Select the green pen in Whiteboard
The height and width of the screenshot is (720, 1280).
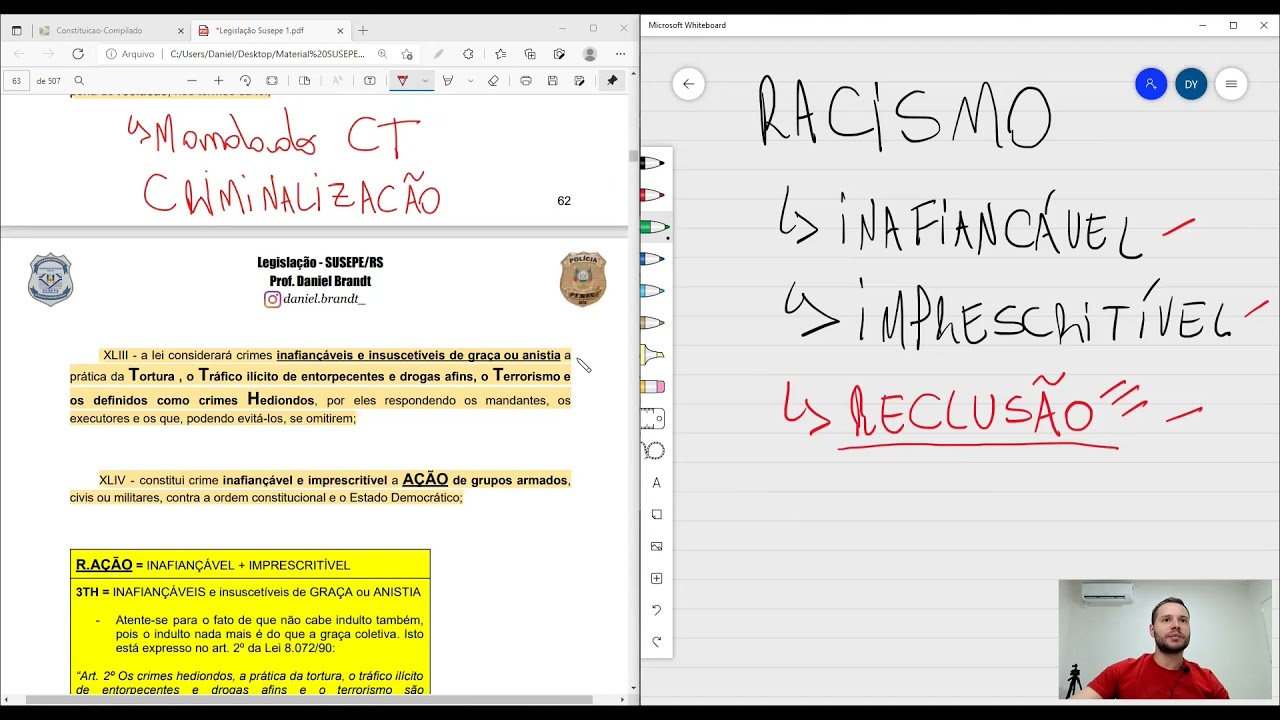pos(654,227)
